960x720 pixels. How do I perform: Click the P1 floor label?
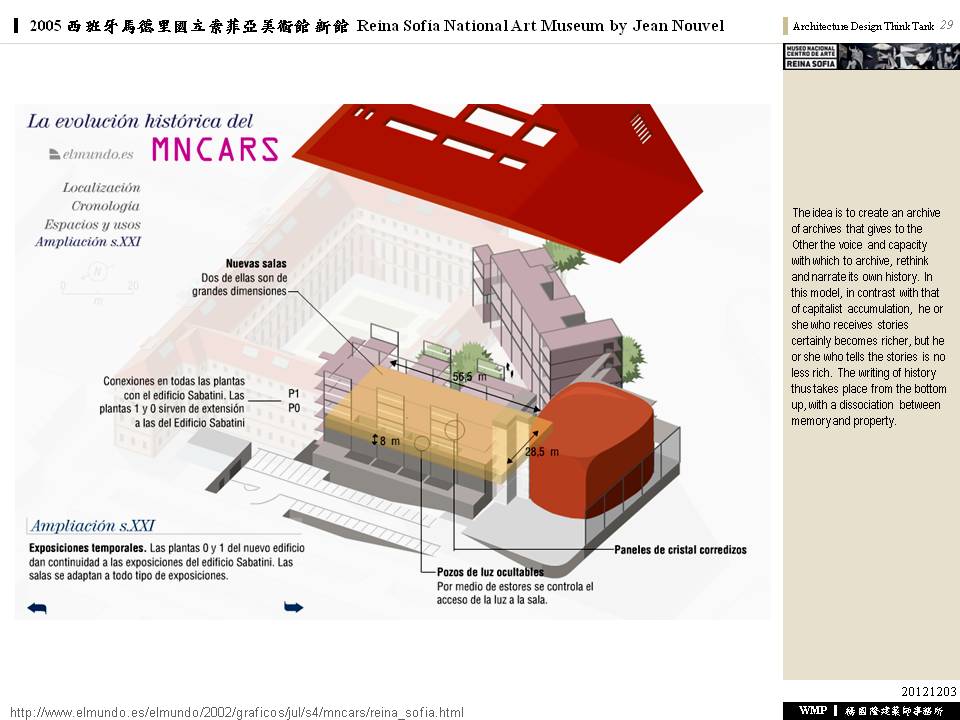(x=294, y=393)
